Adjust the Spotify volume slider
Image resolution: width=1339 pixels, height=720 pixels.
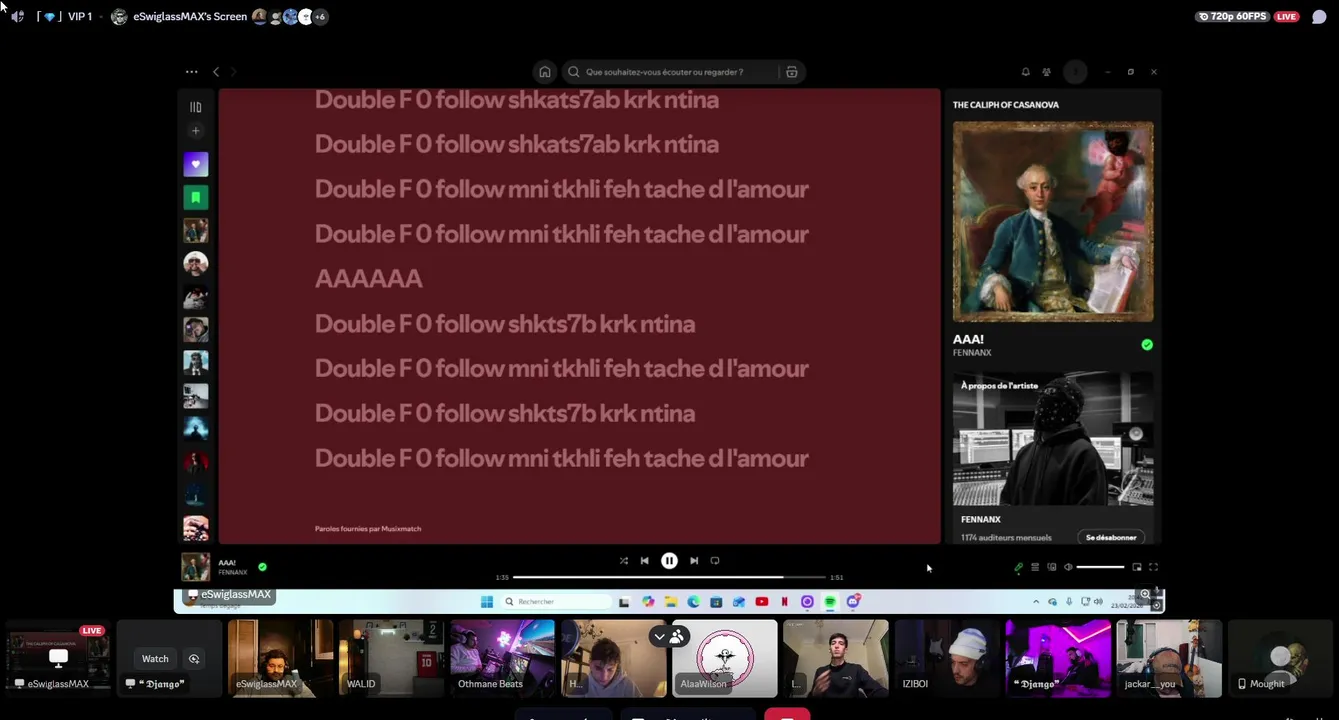(x=1100, y=567)
